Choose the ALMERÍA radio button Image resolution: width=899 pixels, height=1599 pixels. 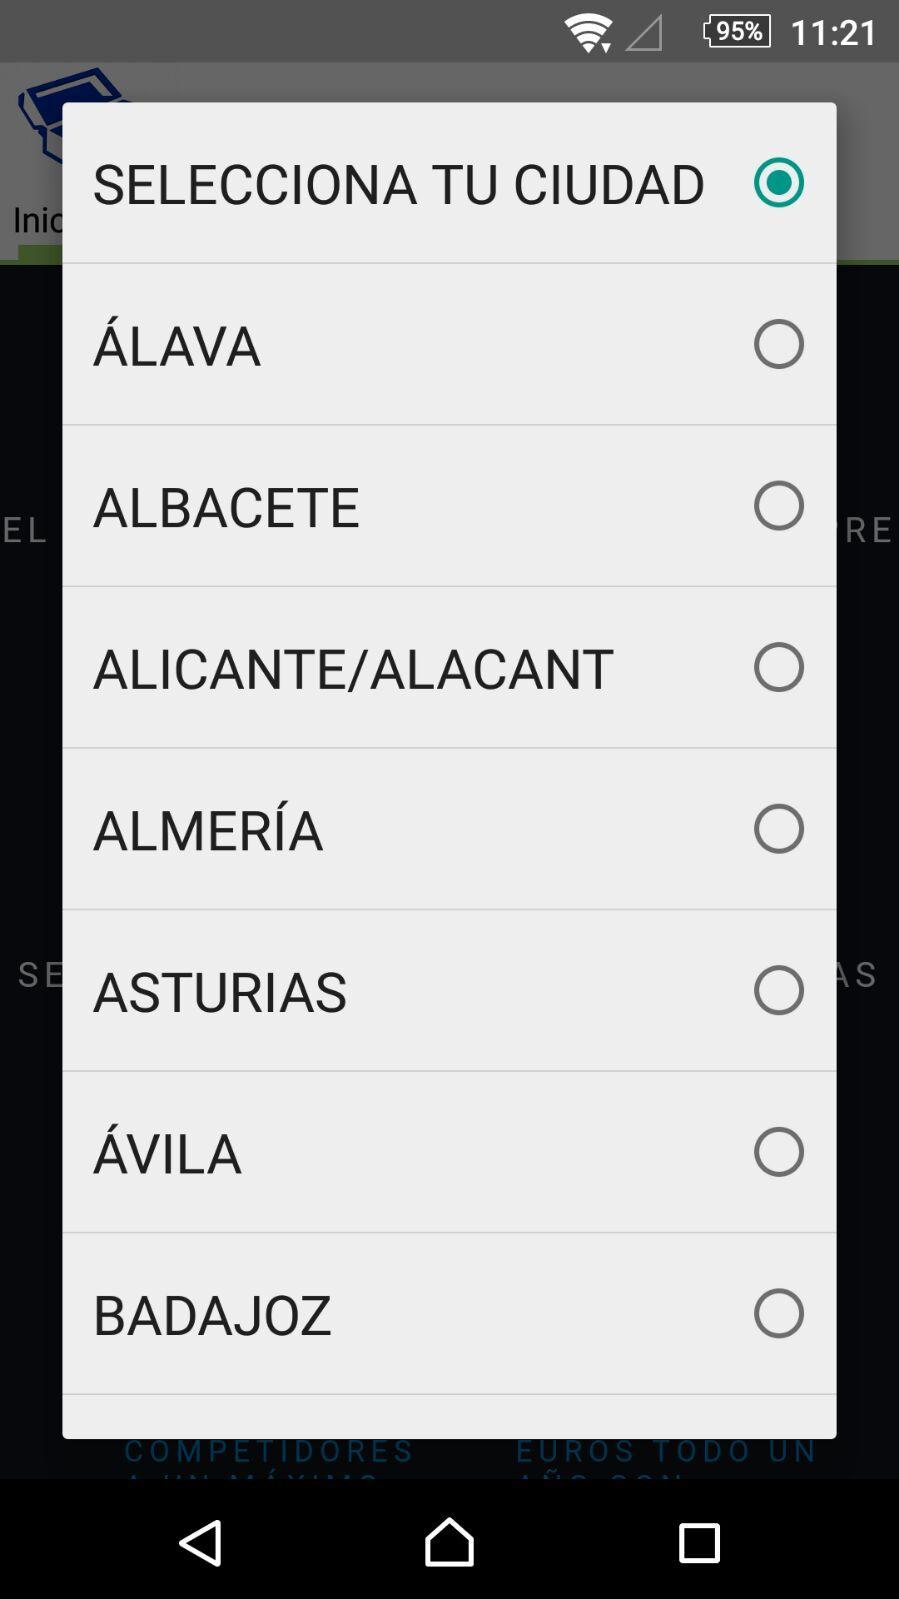778,829
